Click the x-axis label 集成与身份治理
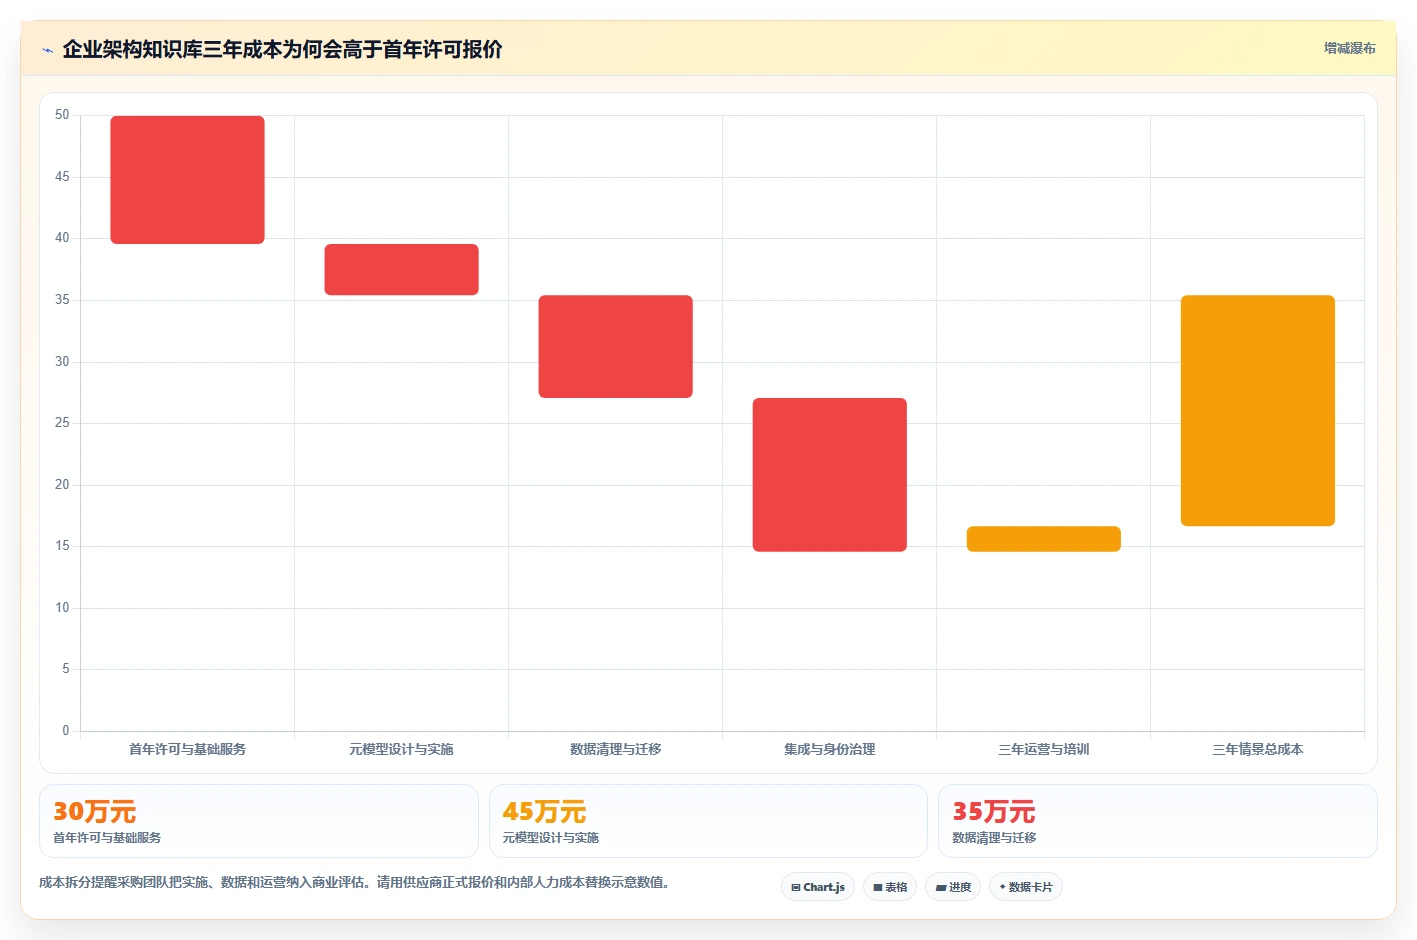The image size is (1417, 940). click(829, 749)
